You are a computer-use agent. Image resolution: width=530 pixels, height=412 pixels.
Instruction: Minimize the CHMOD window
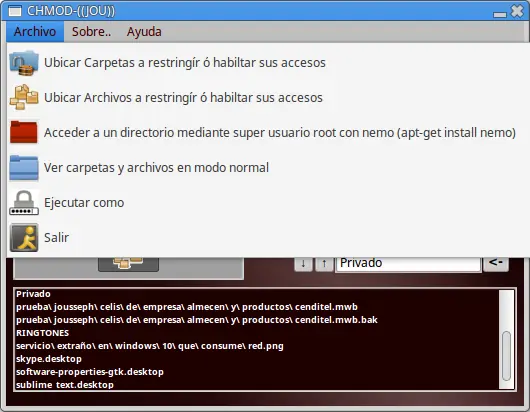point(500,14)
